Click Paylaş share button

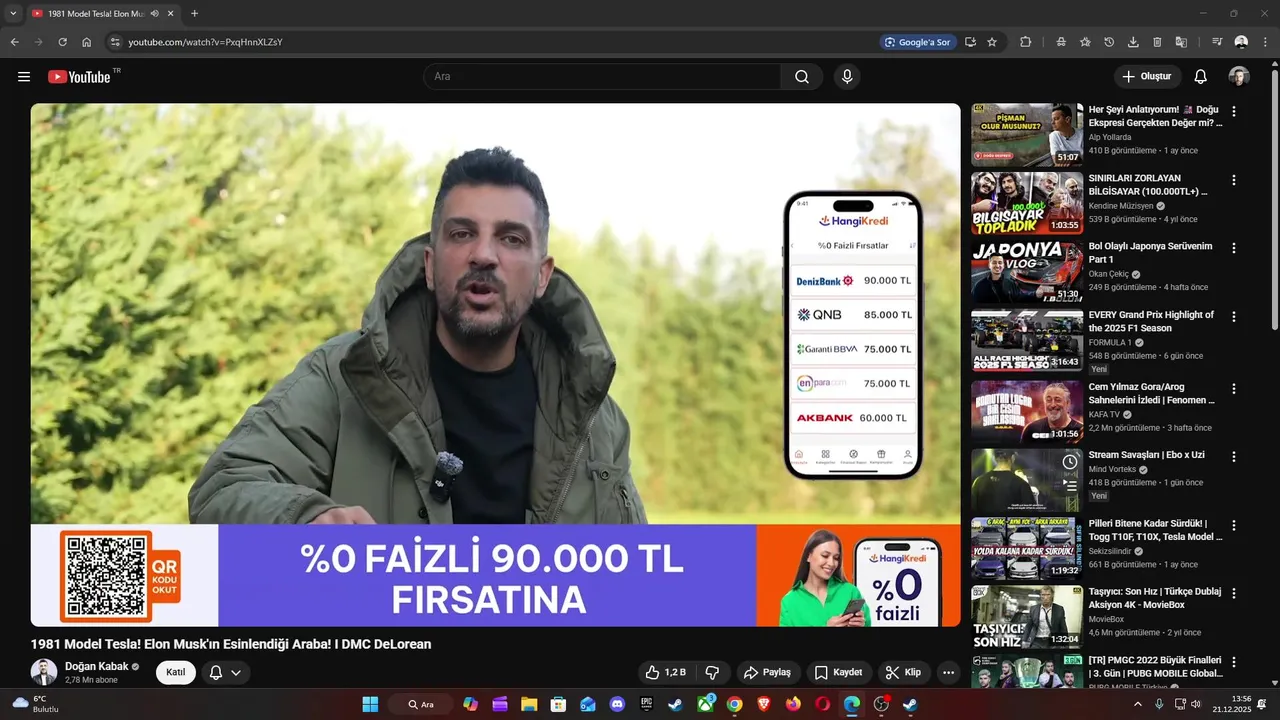pos(767,673)
